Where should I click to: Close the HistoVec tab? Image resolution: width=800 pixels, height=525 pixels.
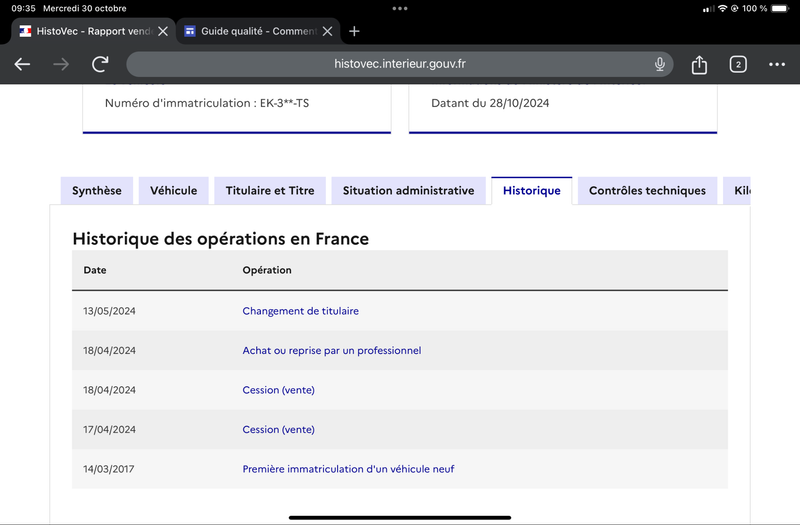163,31
